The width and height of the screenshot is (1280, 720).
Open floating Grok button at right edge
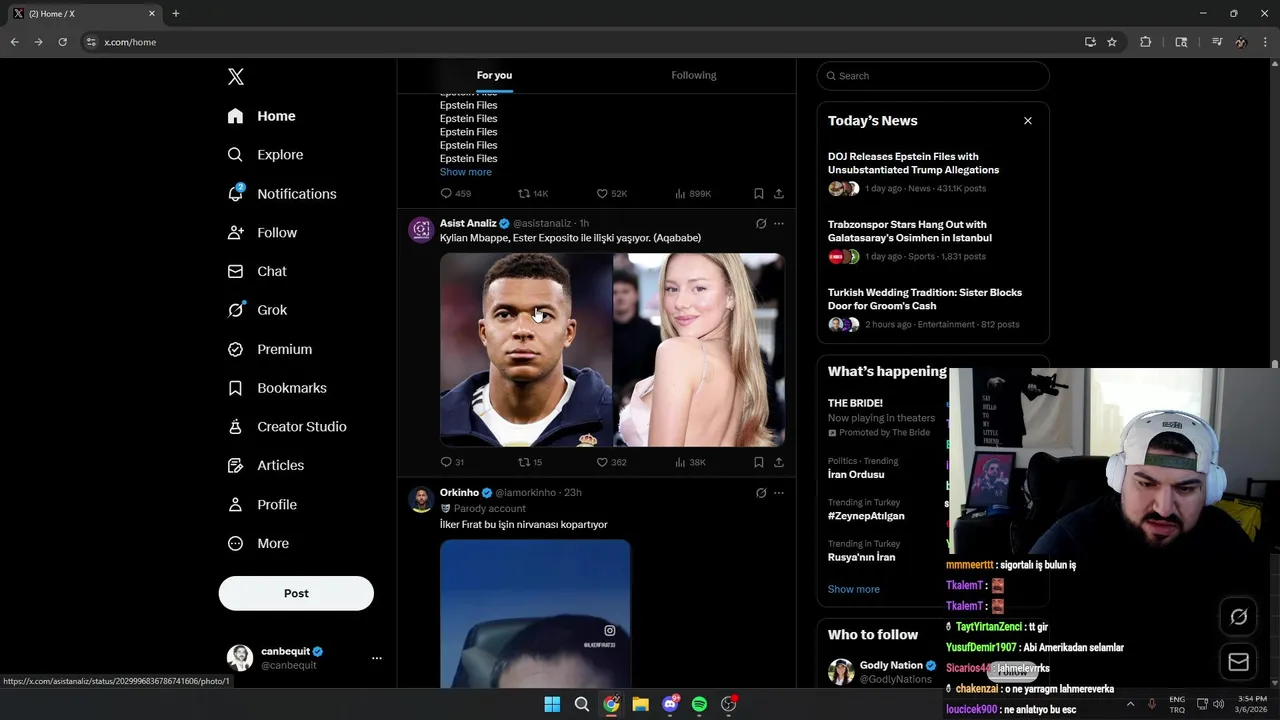coord(1238,617)
